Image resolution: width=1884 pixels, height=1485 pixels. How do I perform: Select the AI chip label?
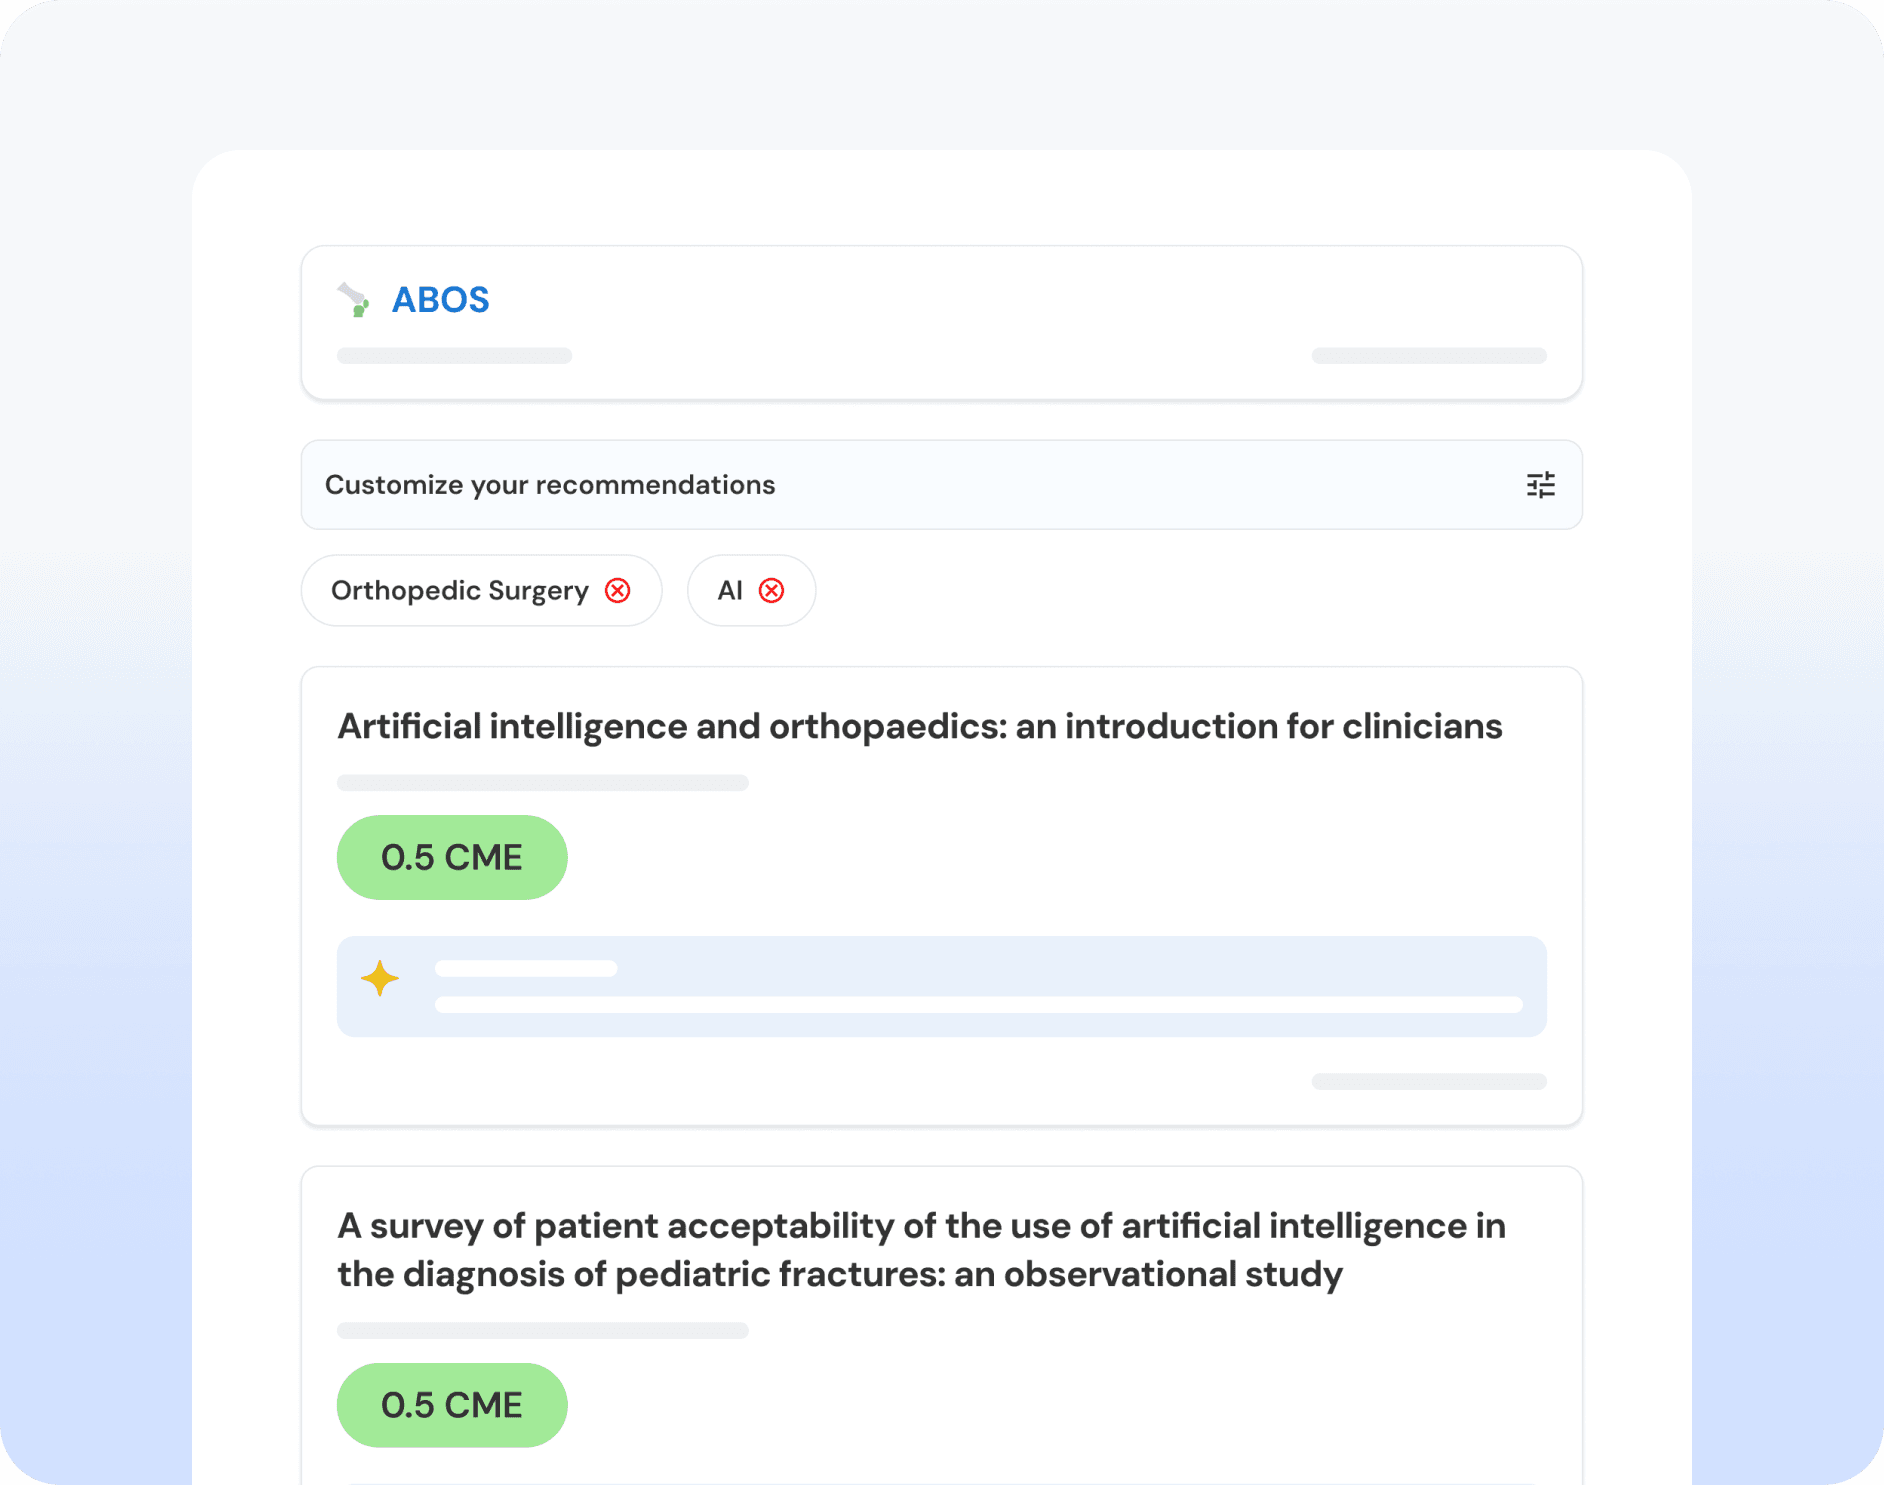coord(730,591)
